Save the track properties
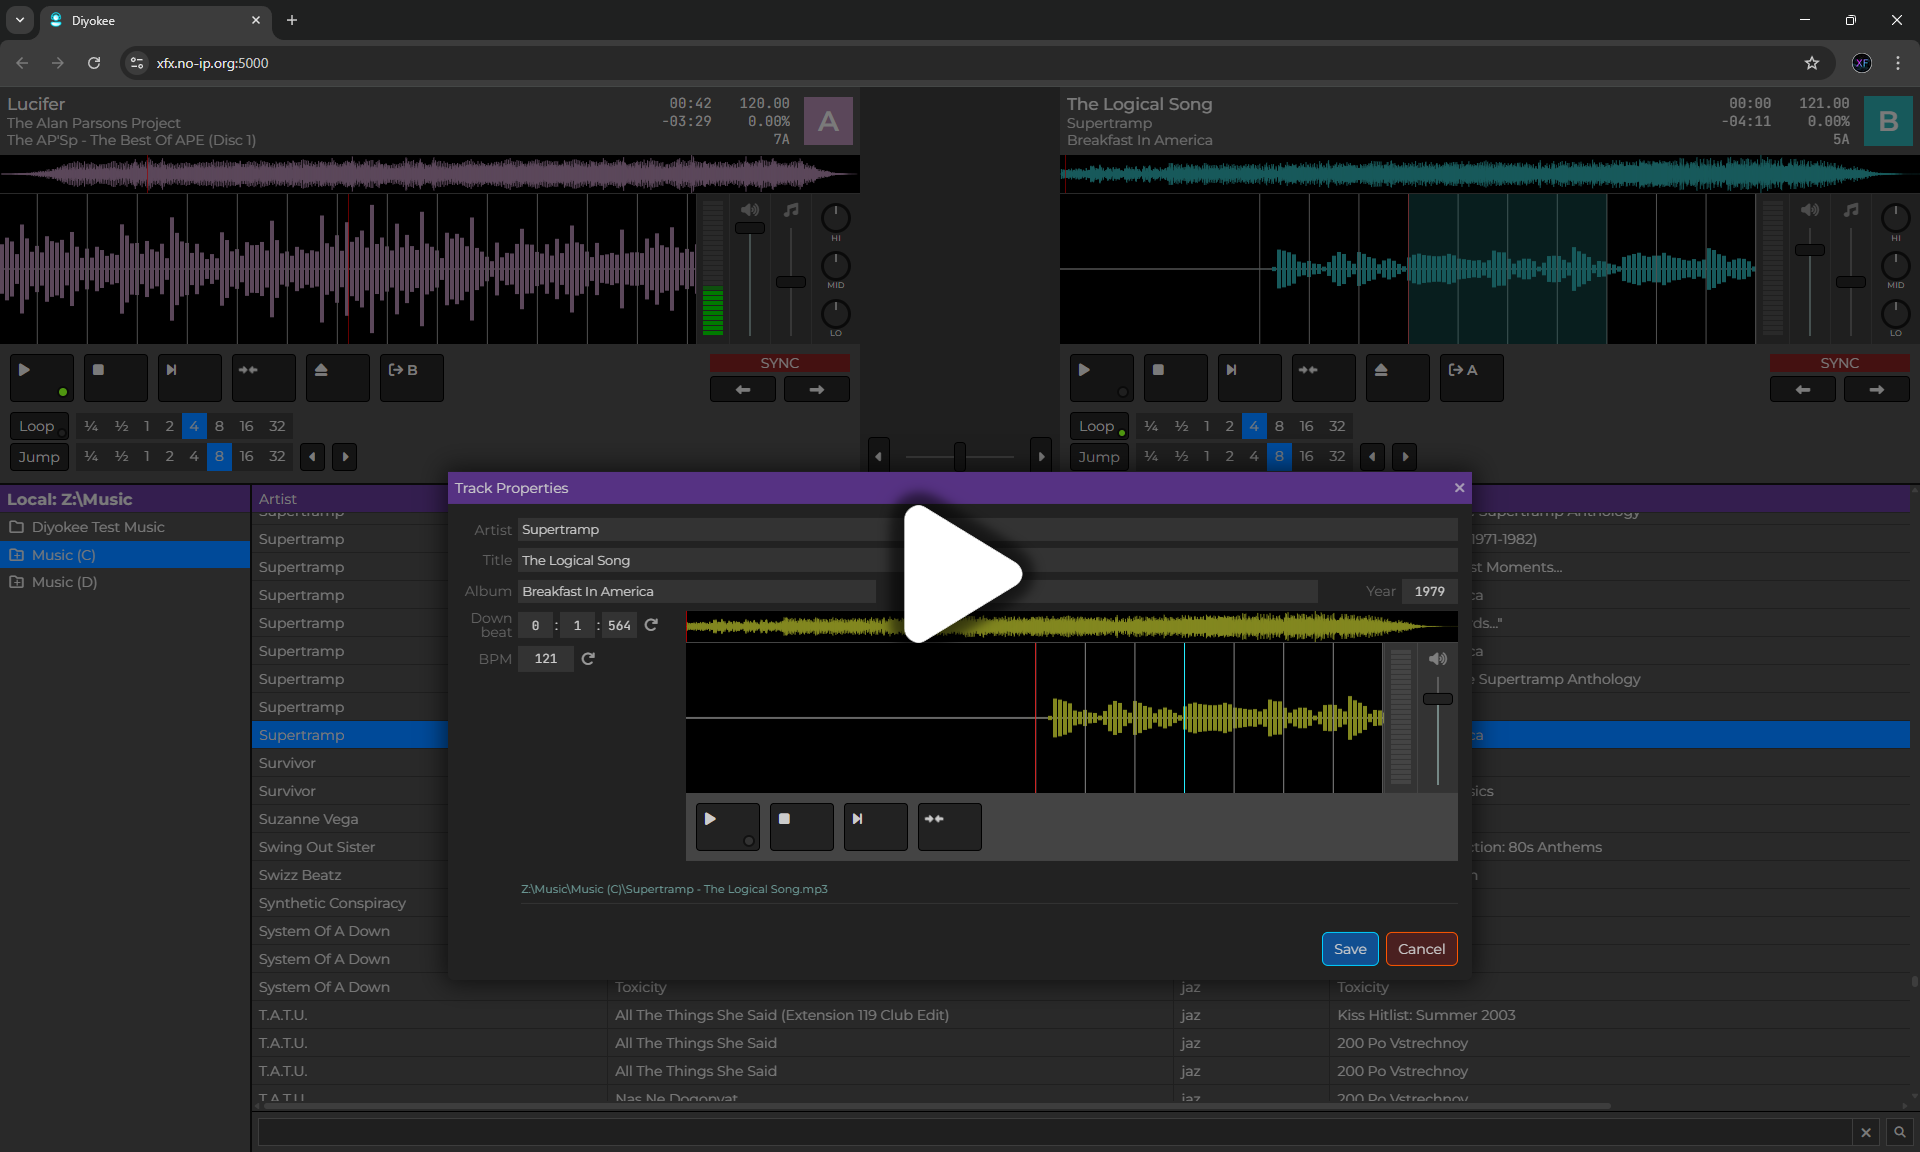The width and height of the screenshot is (1920, 1152). (1349, 948)
